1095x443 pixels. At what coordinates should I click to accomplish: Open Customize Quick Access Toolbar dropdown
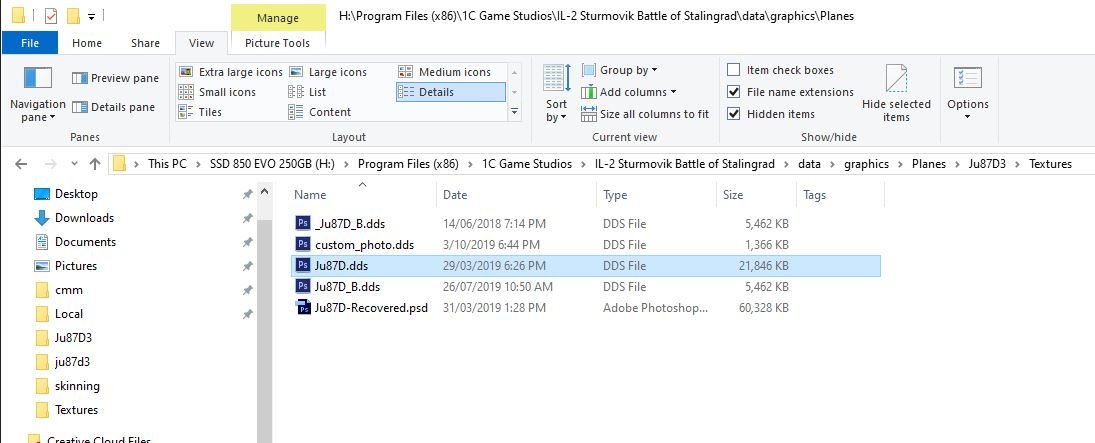91,15
